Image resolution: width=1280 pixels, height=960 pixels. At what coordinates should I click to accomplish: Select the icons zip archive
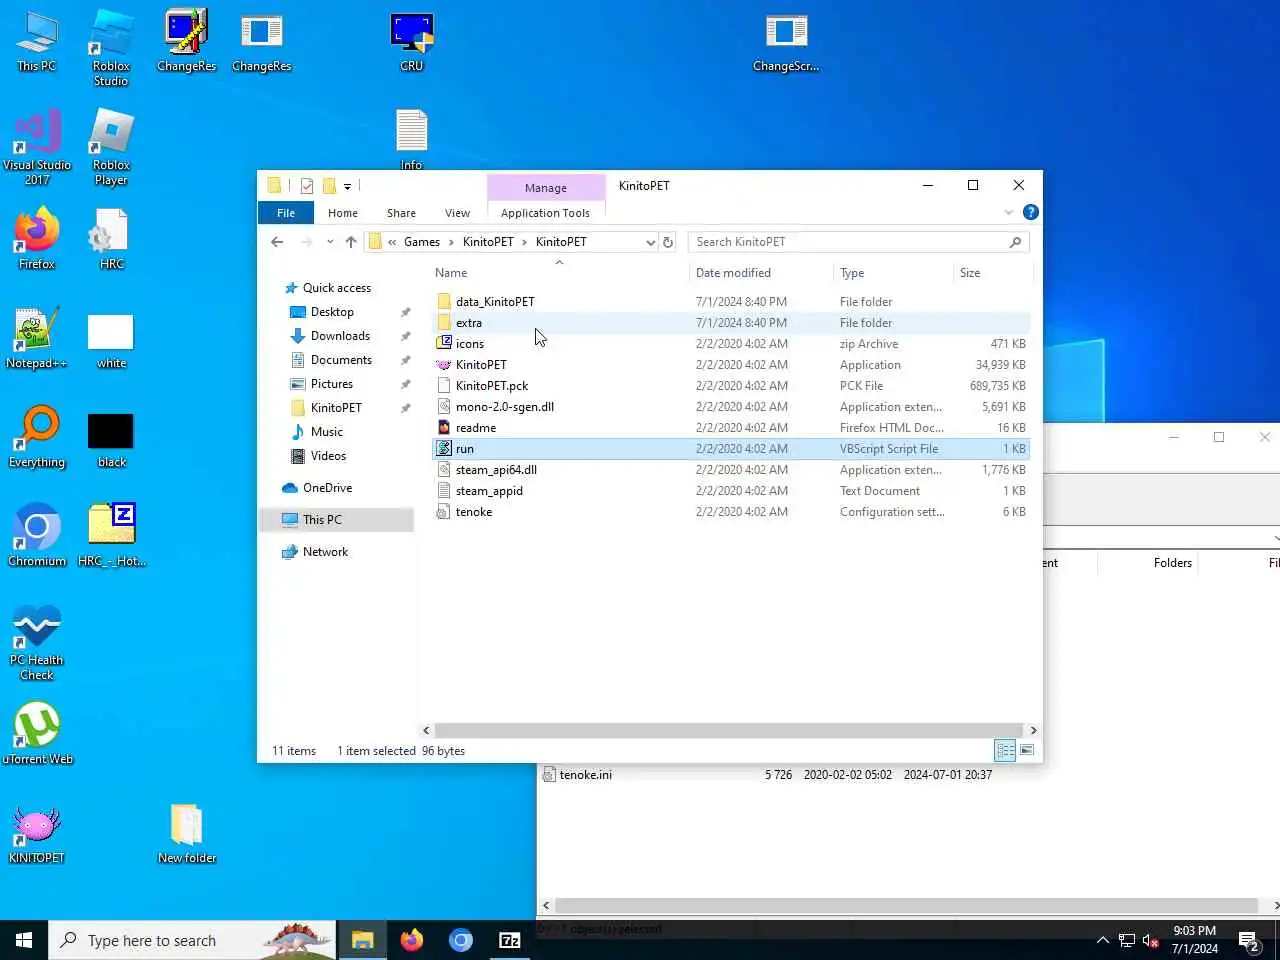coord(730,344)
